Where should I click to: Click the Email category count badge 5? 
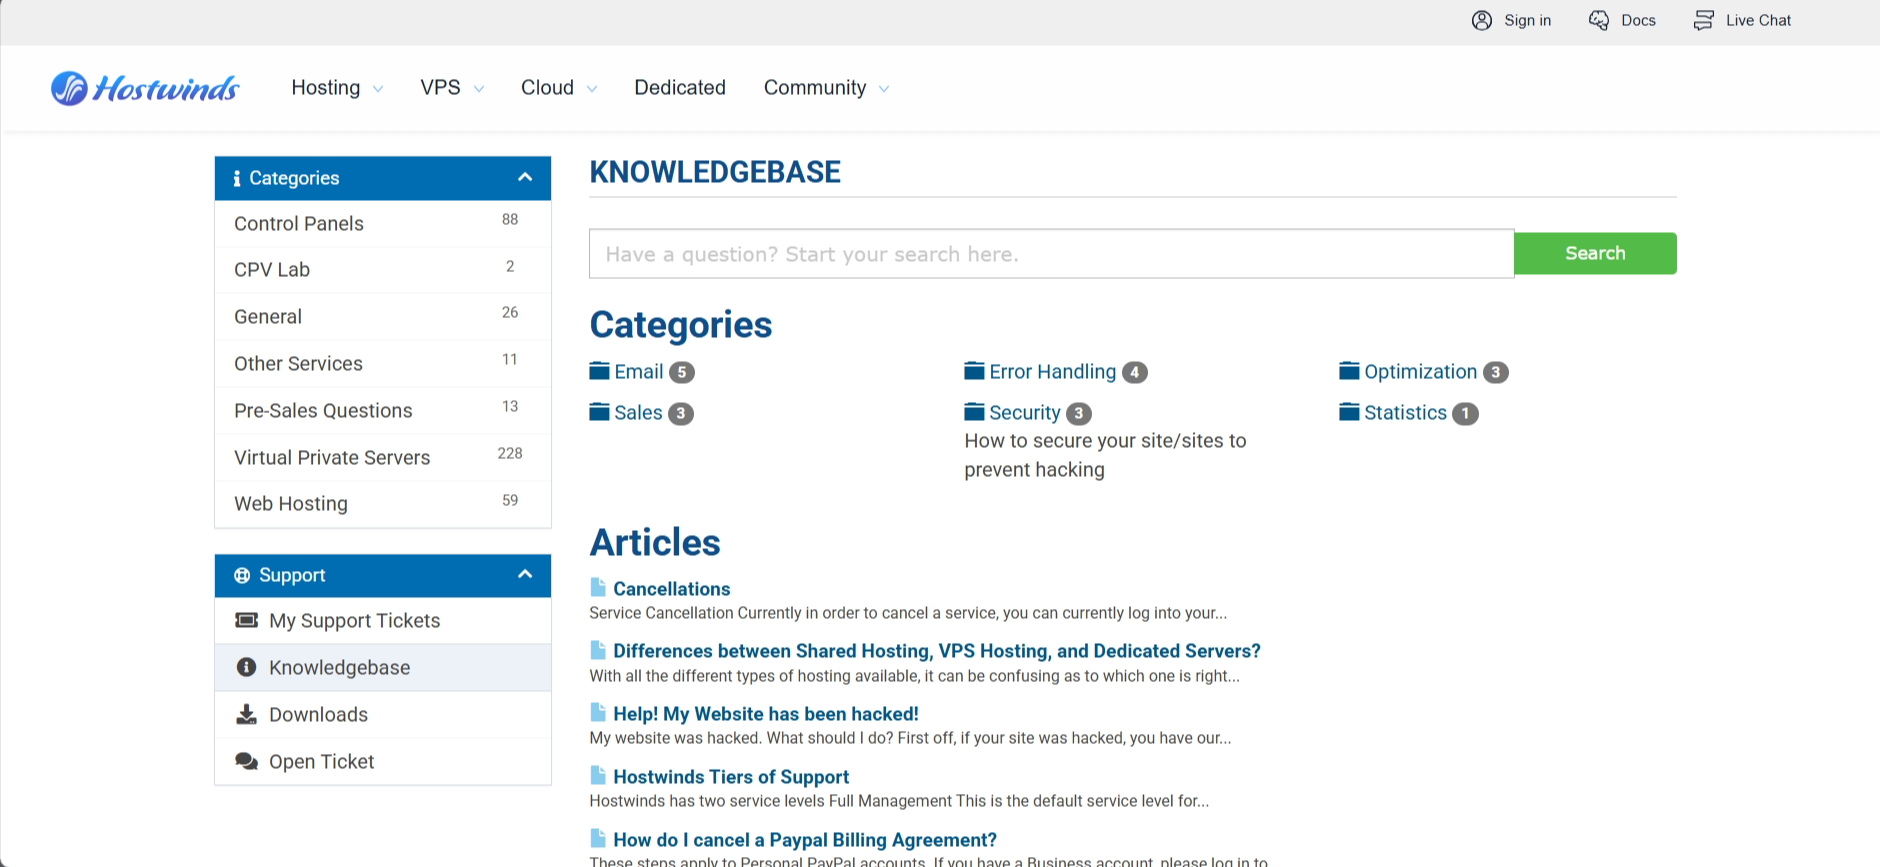point(682,372)
